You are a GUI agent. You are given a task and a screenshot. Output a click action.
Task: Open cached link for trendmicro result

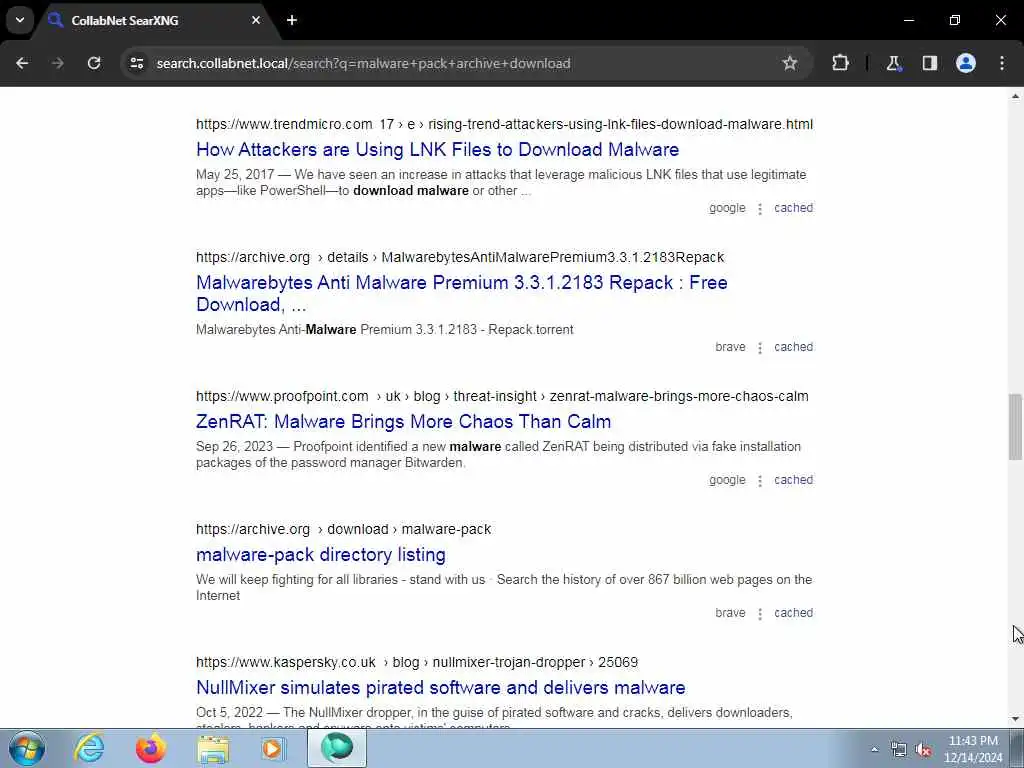tap(793, 208)
